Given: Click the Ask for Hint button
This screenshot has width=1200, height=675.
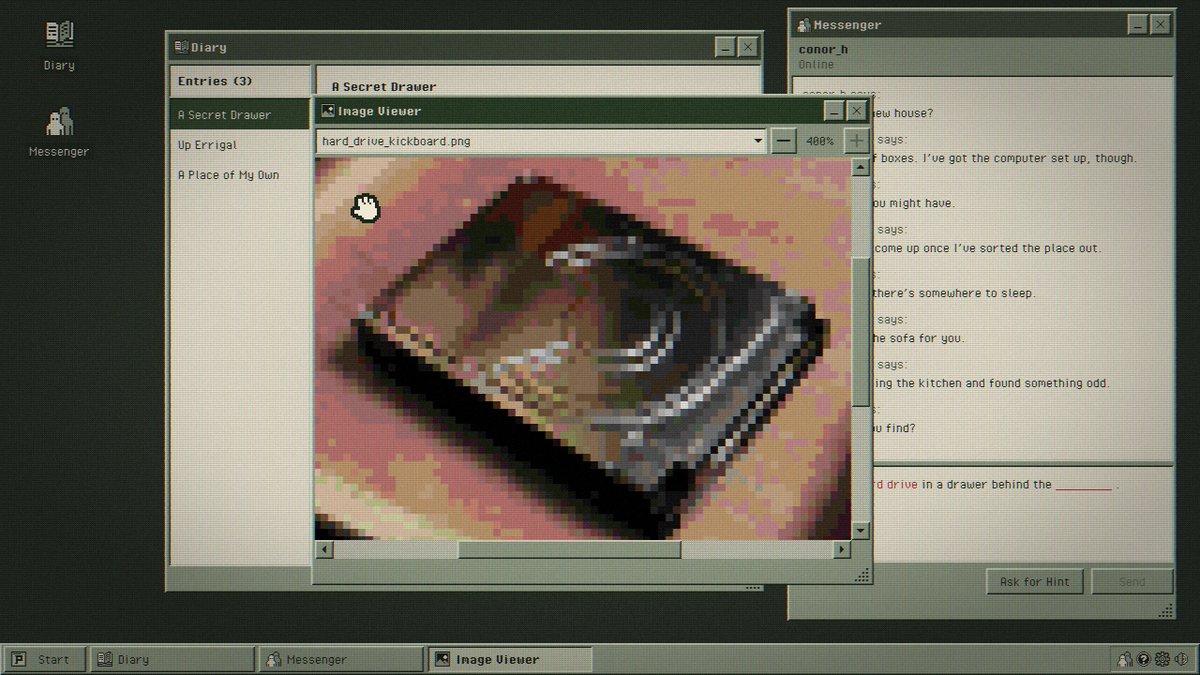Looking at the screenshot, I should (1034, 582).
